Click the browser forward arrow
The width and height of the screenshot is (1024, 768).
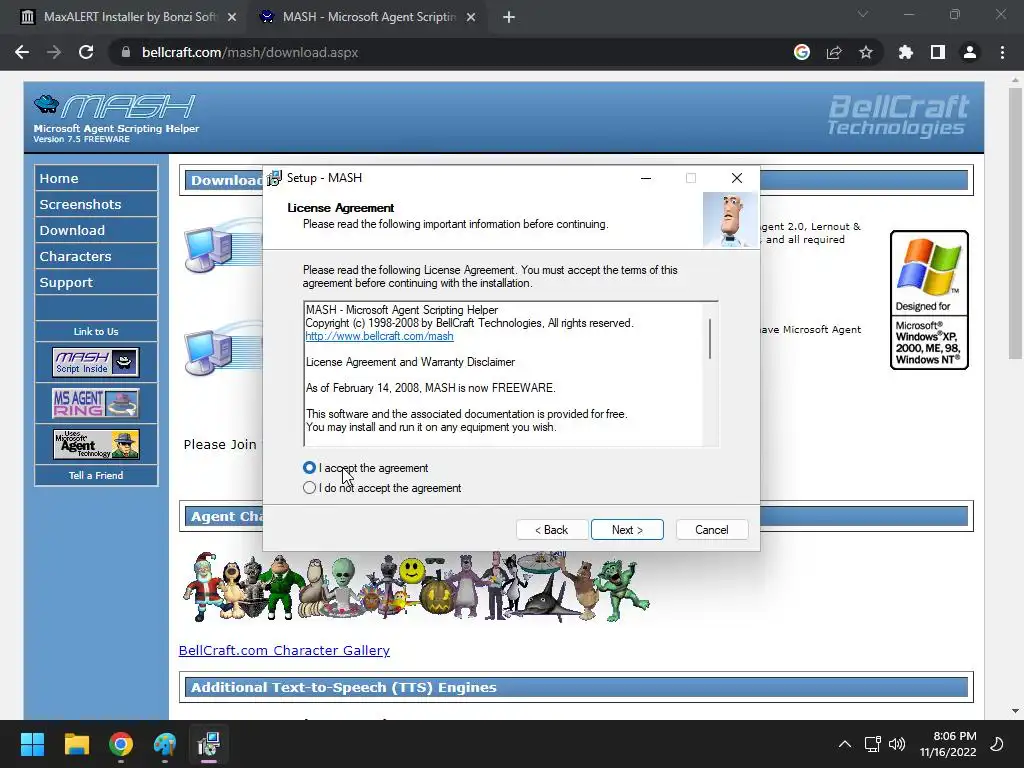tap(54, 52)
